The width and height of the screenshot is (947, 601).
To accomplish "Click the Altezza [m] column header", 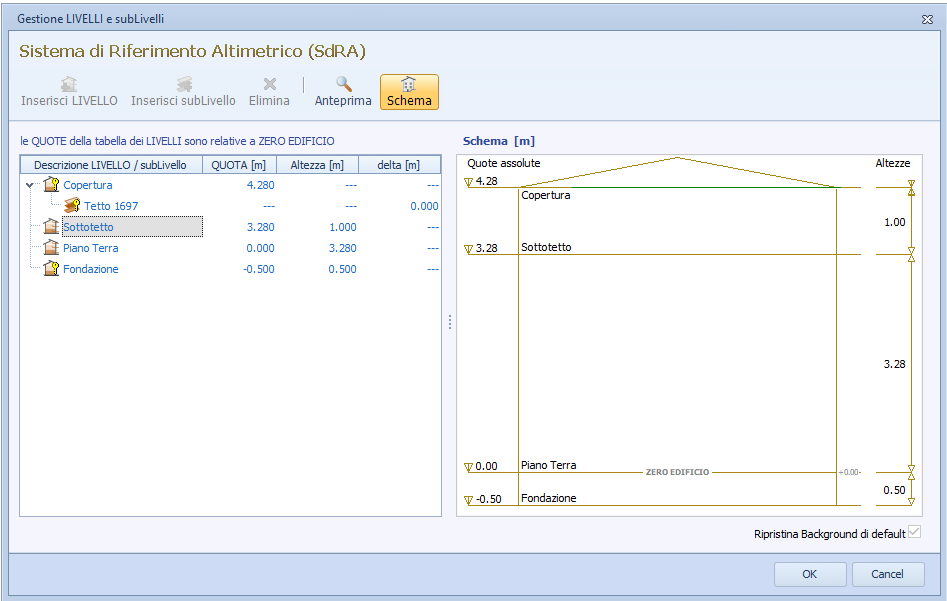I will 316,165.
